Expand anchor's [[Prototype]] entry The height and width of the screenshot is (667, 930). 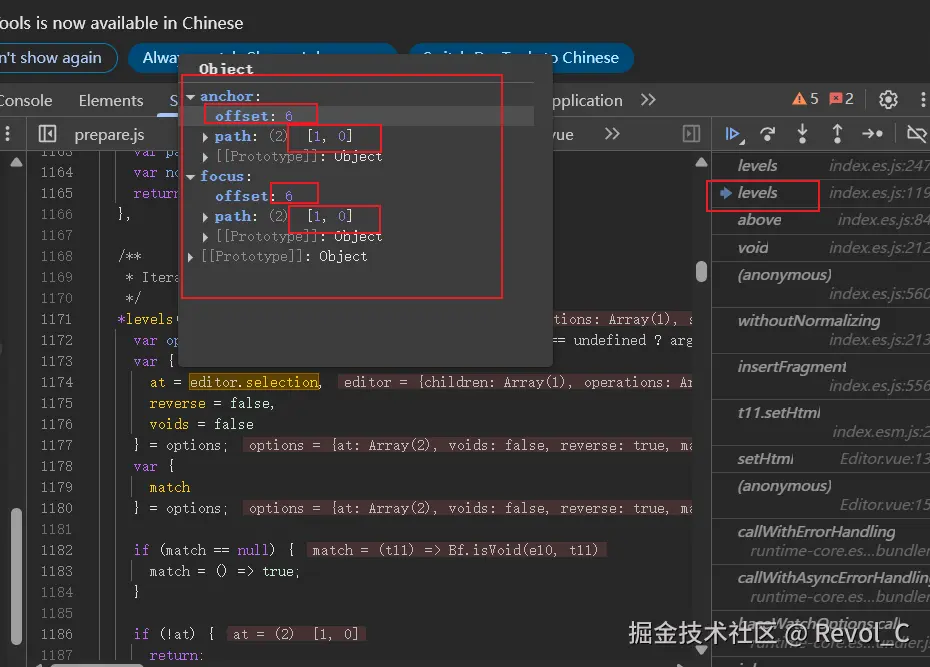[x=205, y=157]
